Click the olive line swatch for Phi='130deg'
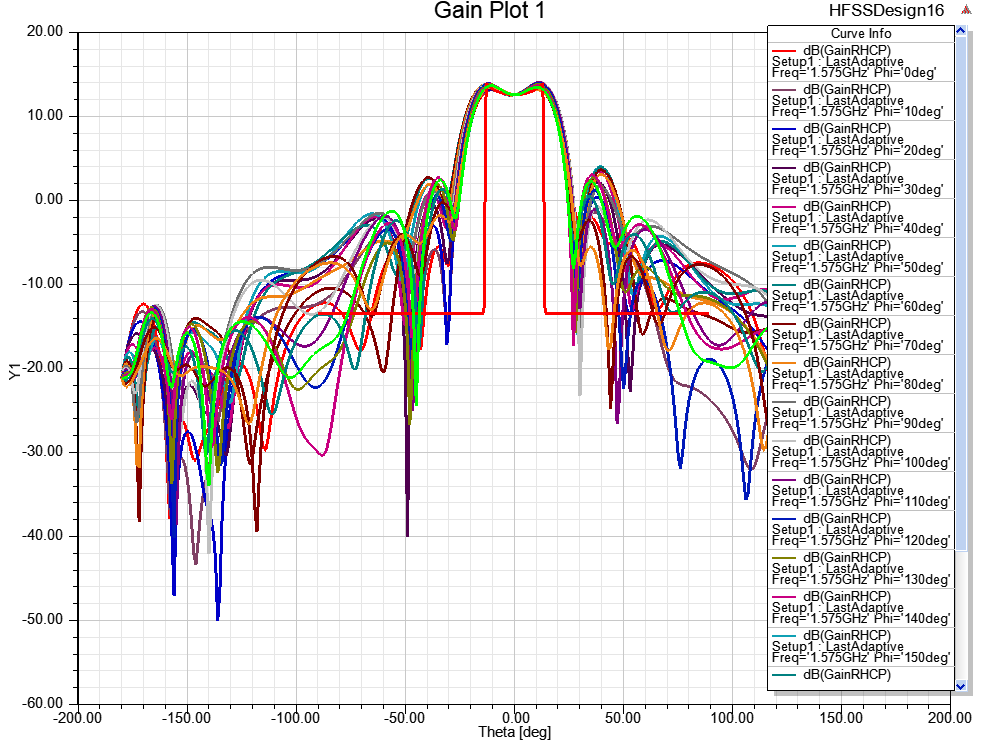This screenshot has height=745, width=983. tap(784, 557)
